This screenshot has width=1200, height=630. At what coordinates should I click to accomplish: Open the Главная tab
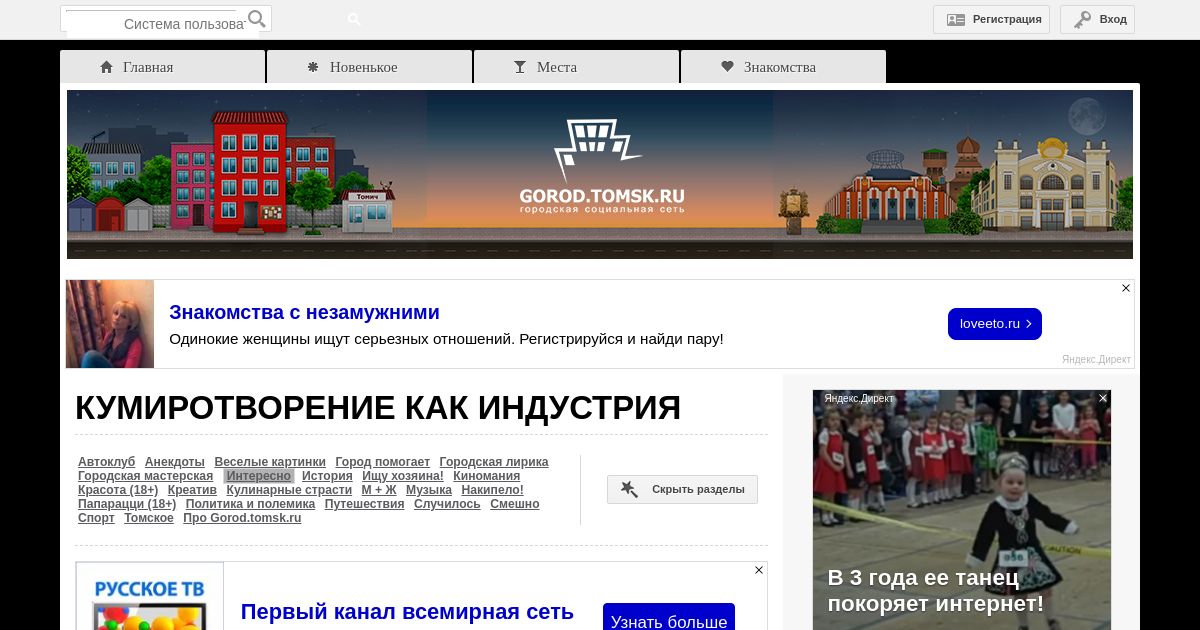(x=162, y=67)
